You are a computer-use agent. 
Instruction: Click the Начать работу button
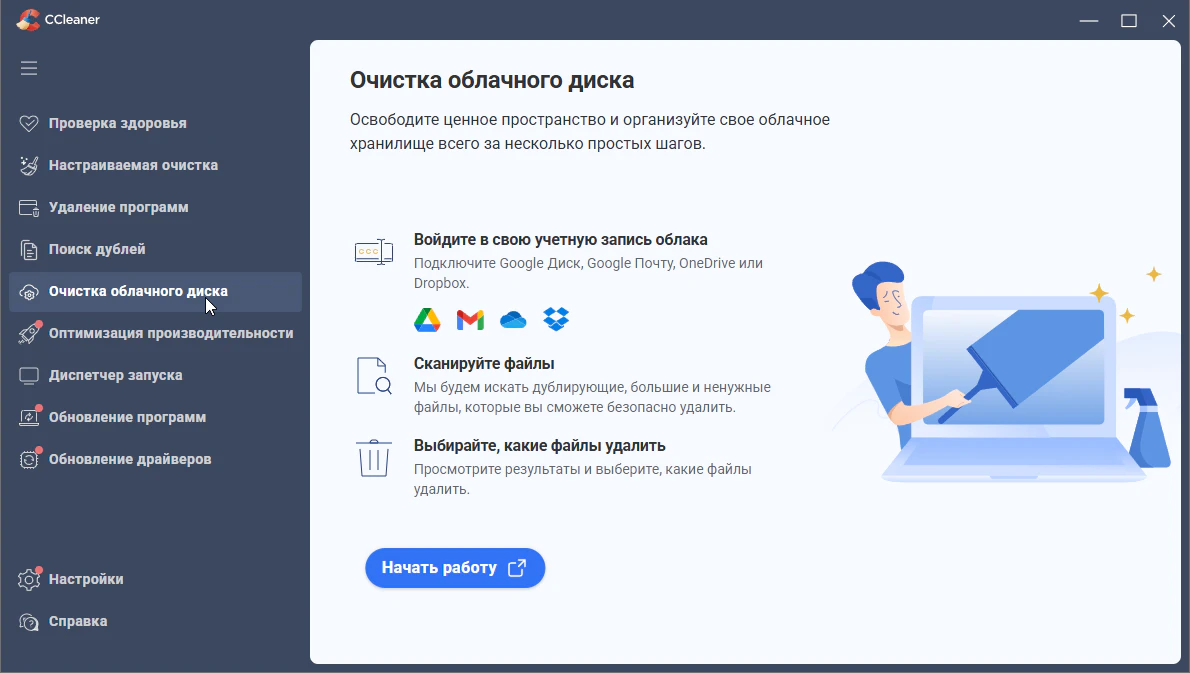[455, 568]
